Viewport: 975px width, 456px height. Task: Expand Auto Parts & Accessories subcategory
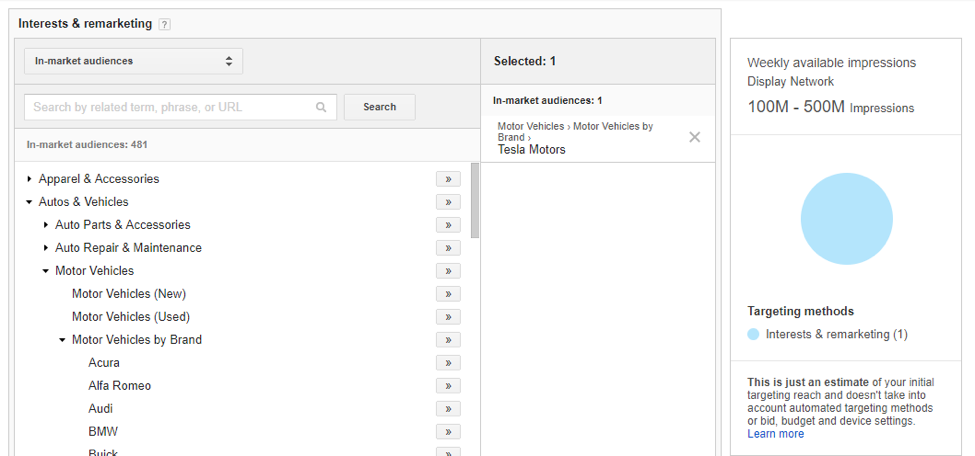pos(46,225)
